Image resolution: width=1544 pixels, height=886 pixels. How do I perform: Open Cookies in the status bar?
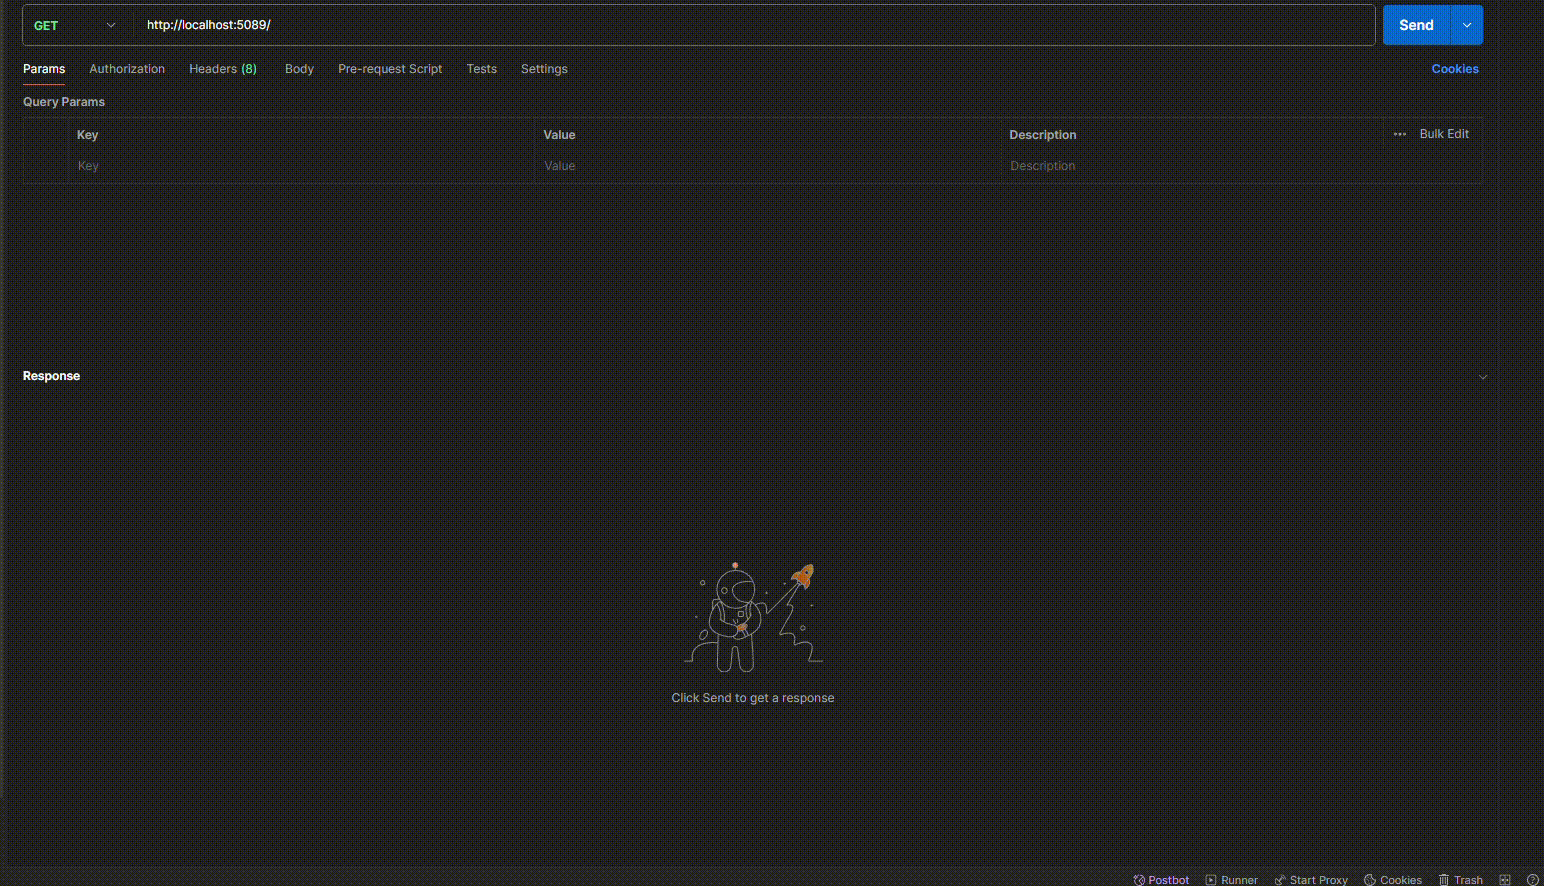pos(1393,880)
